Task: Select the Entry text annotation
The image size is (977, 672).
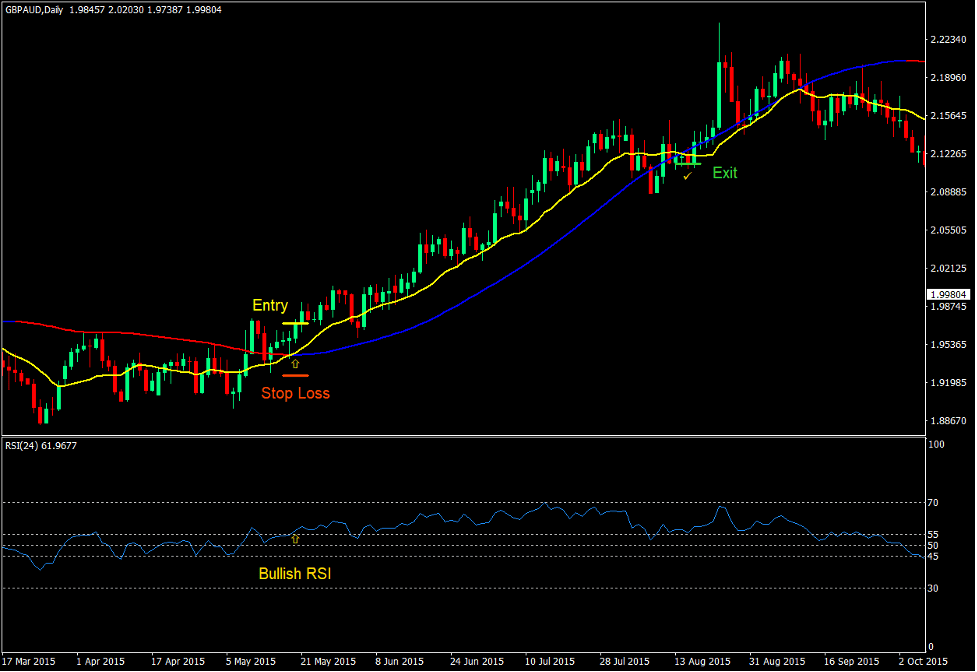Action: (x=269, y=305)
